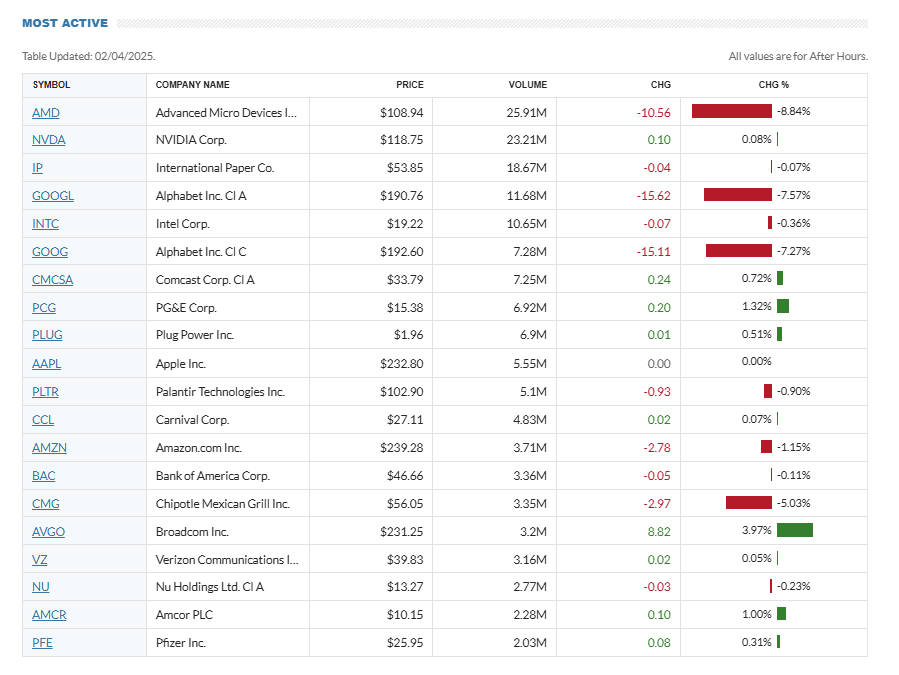Open the GOOGL symbol link

click(x=53, y=196)
